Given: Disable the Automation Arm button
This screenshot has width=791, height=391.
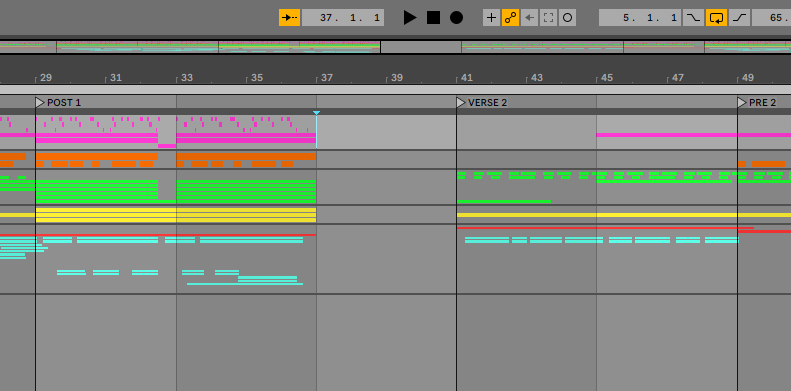Looking at the screenshot, I should click(x=511, y=18).
